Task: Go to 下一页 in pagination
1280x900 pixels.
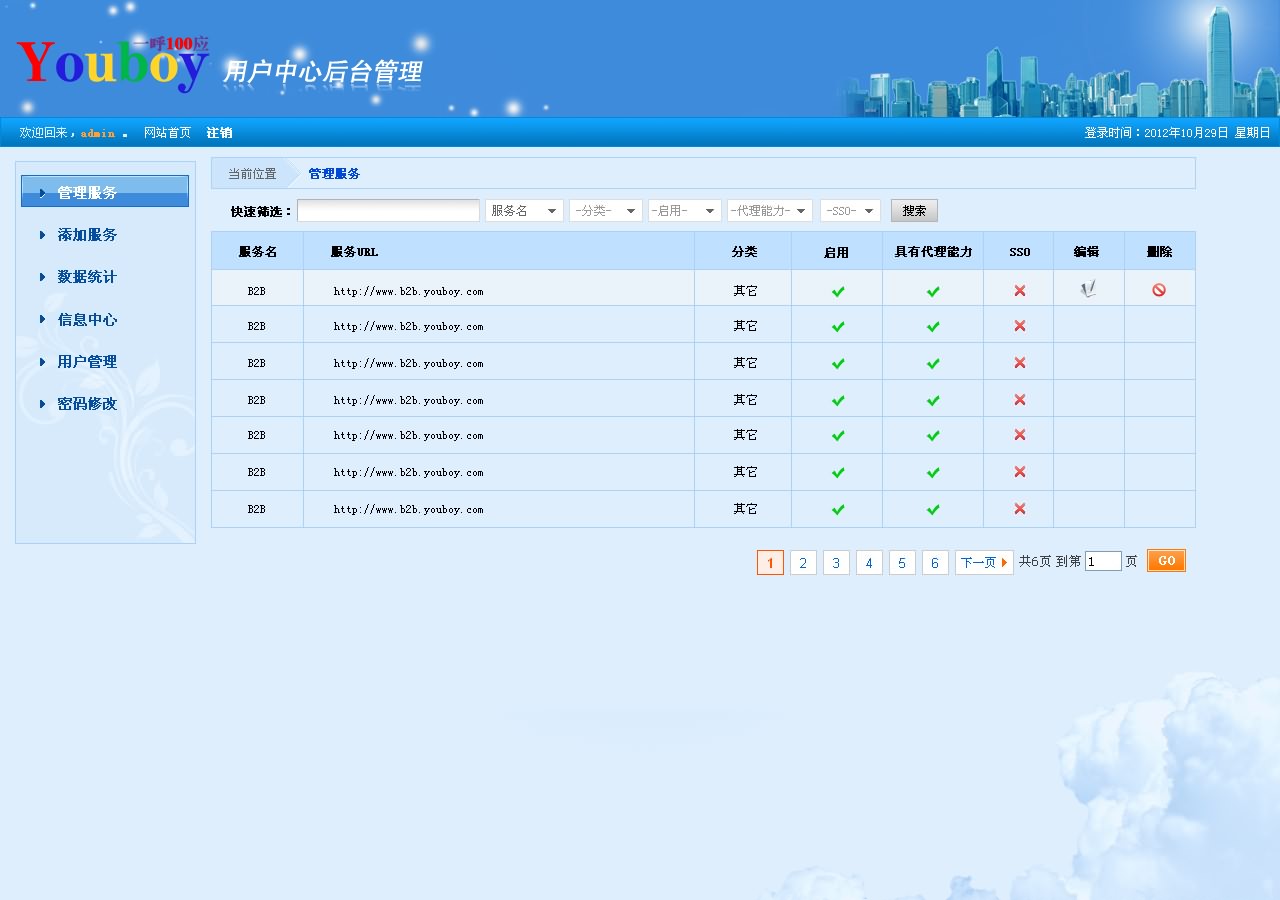Action: 984,563
